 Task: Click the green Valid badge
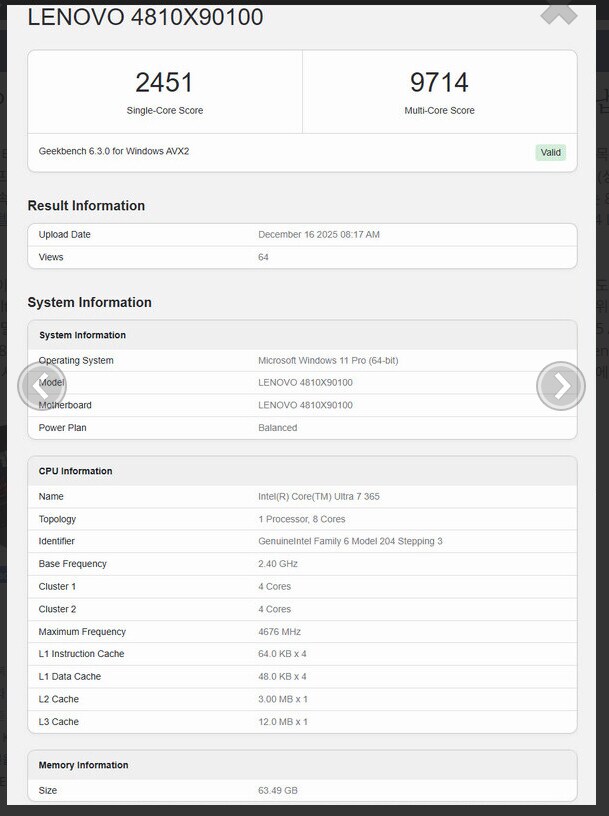550,152
